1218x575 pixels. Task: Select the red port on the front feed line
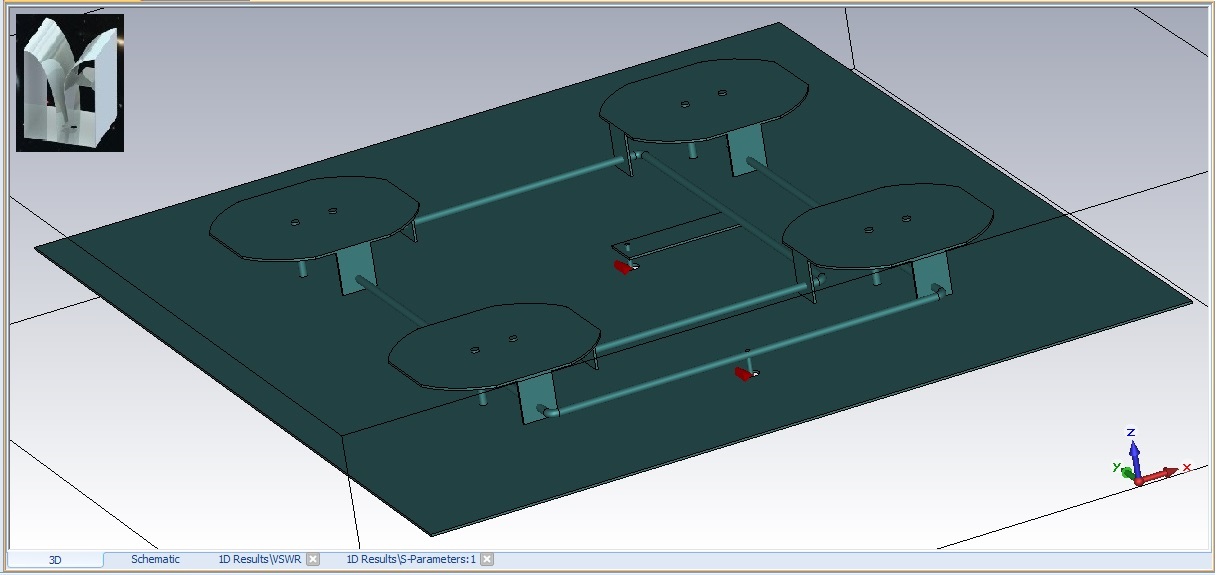(x=744, y=374)
